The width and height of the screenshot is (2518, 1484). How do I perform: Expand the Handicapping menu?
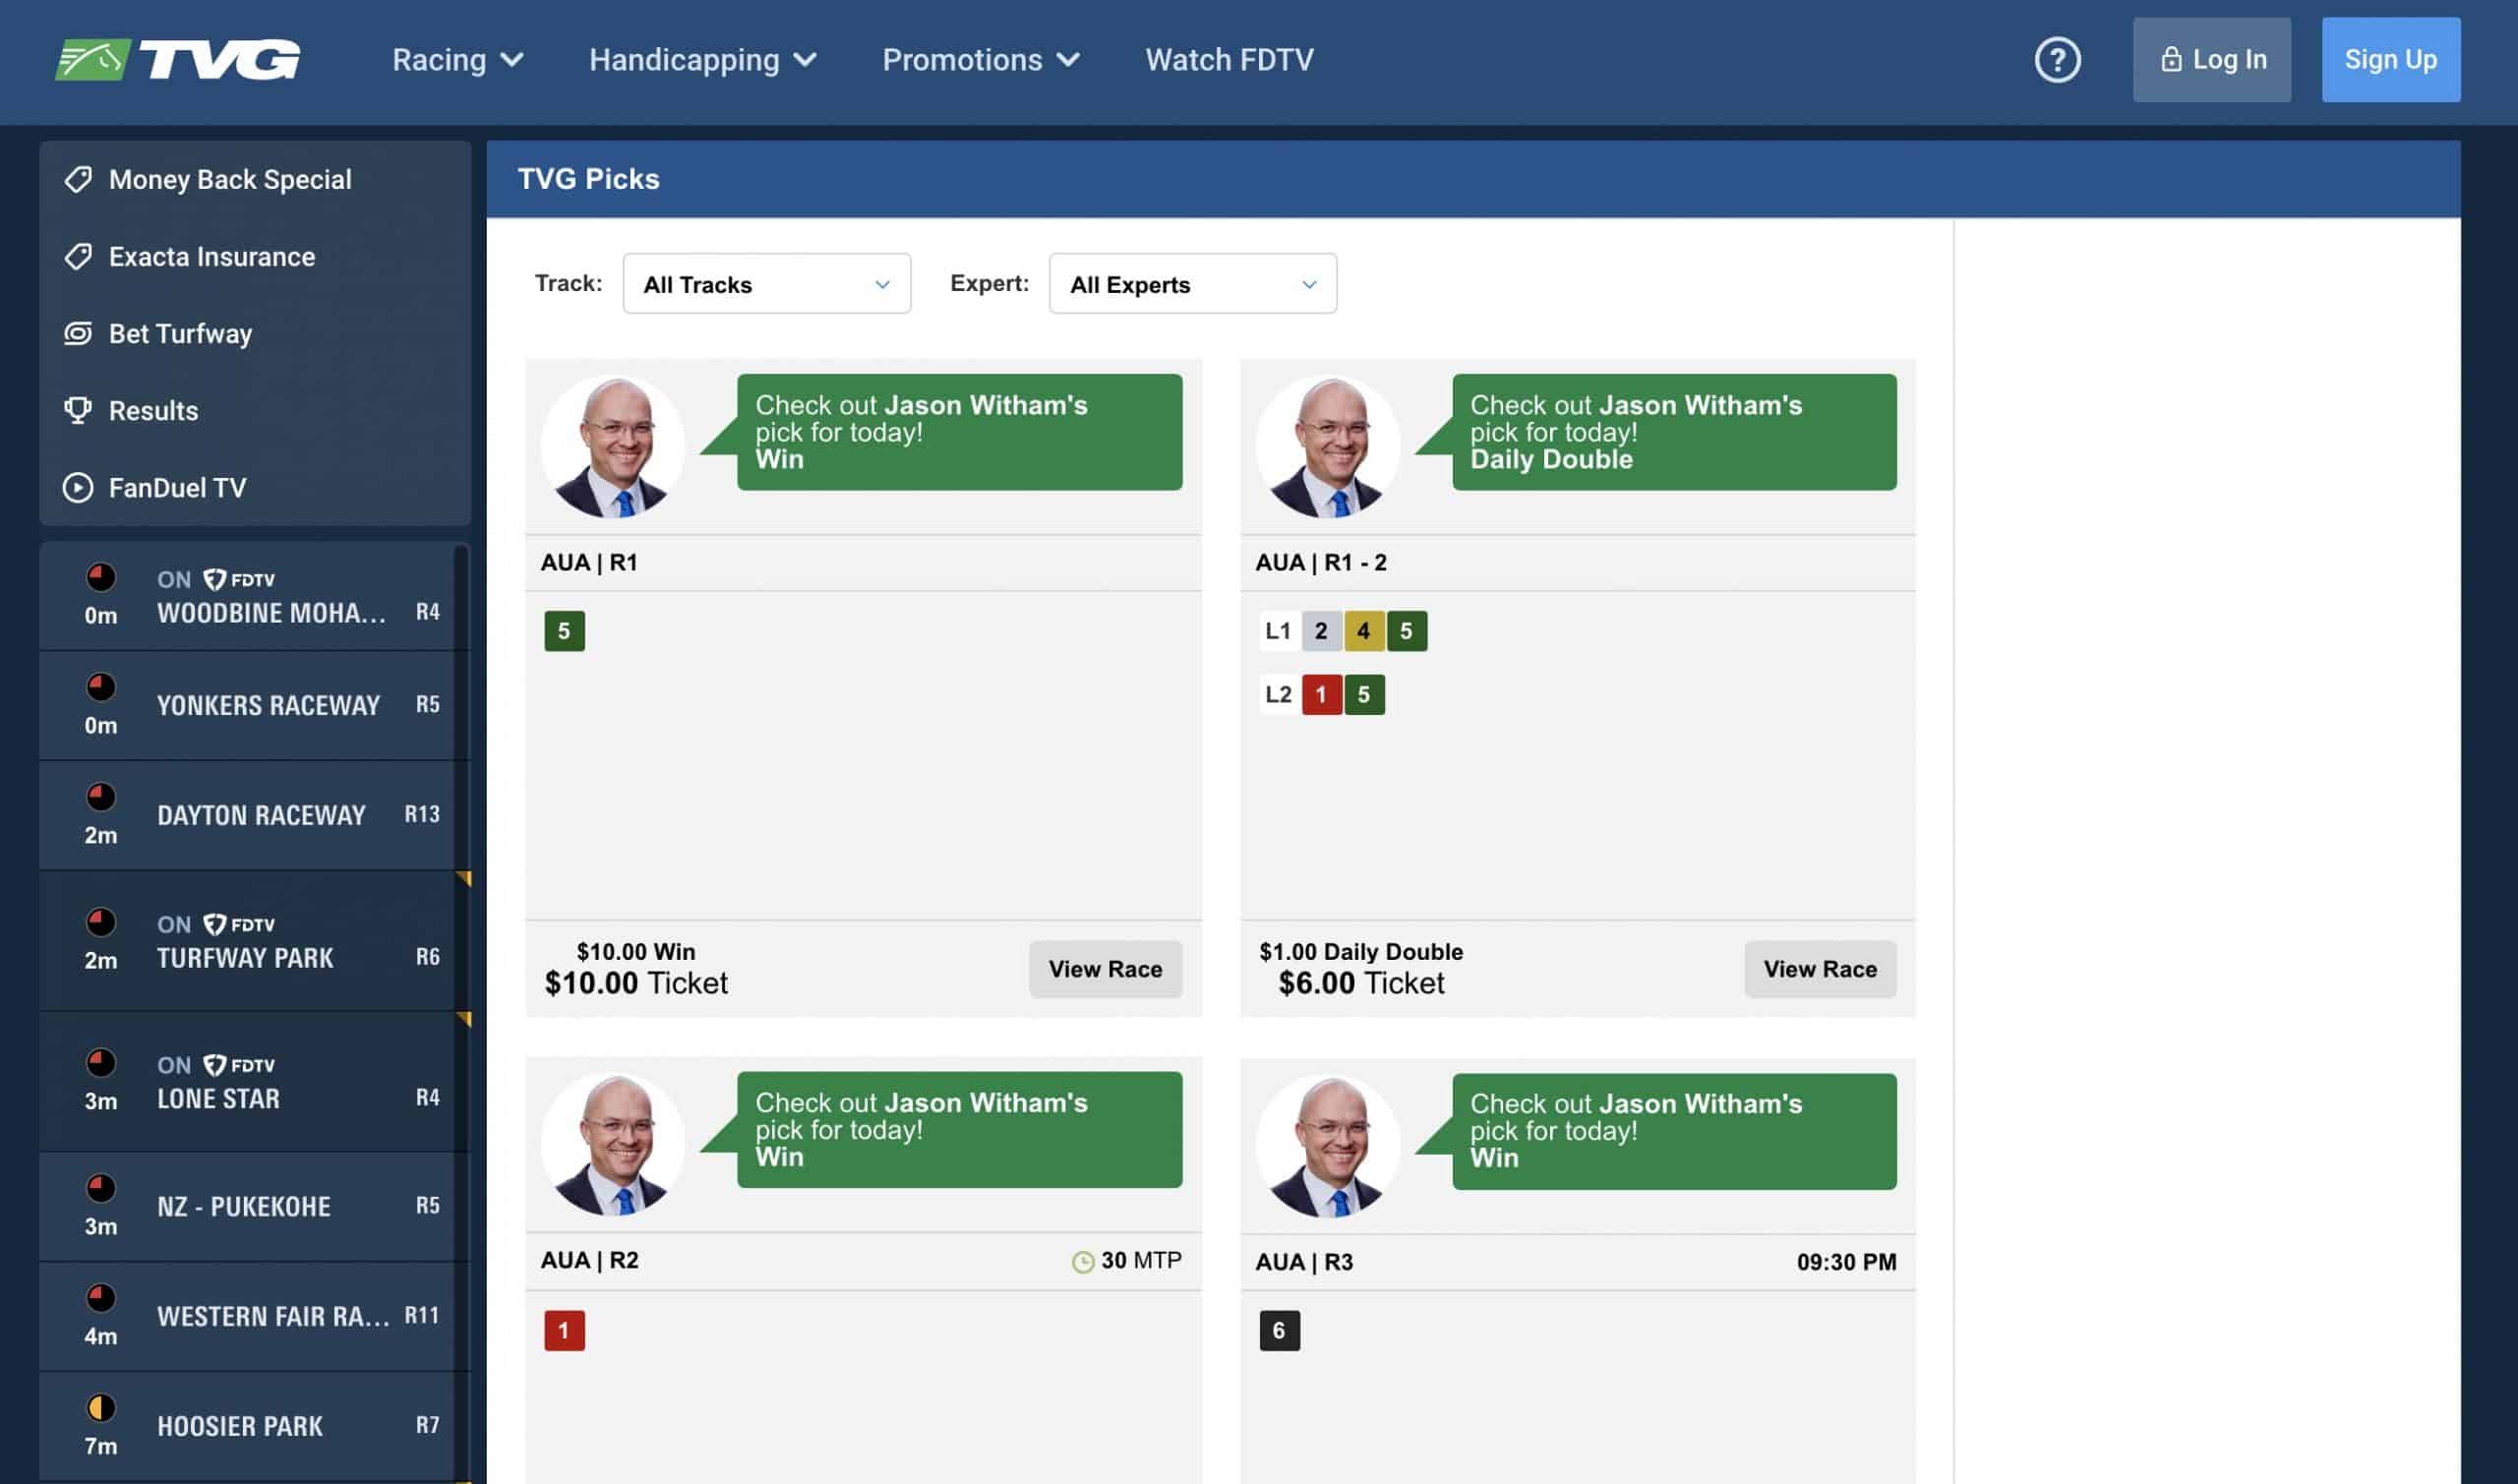tap(702, 60)
